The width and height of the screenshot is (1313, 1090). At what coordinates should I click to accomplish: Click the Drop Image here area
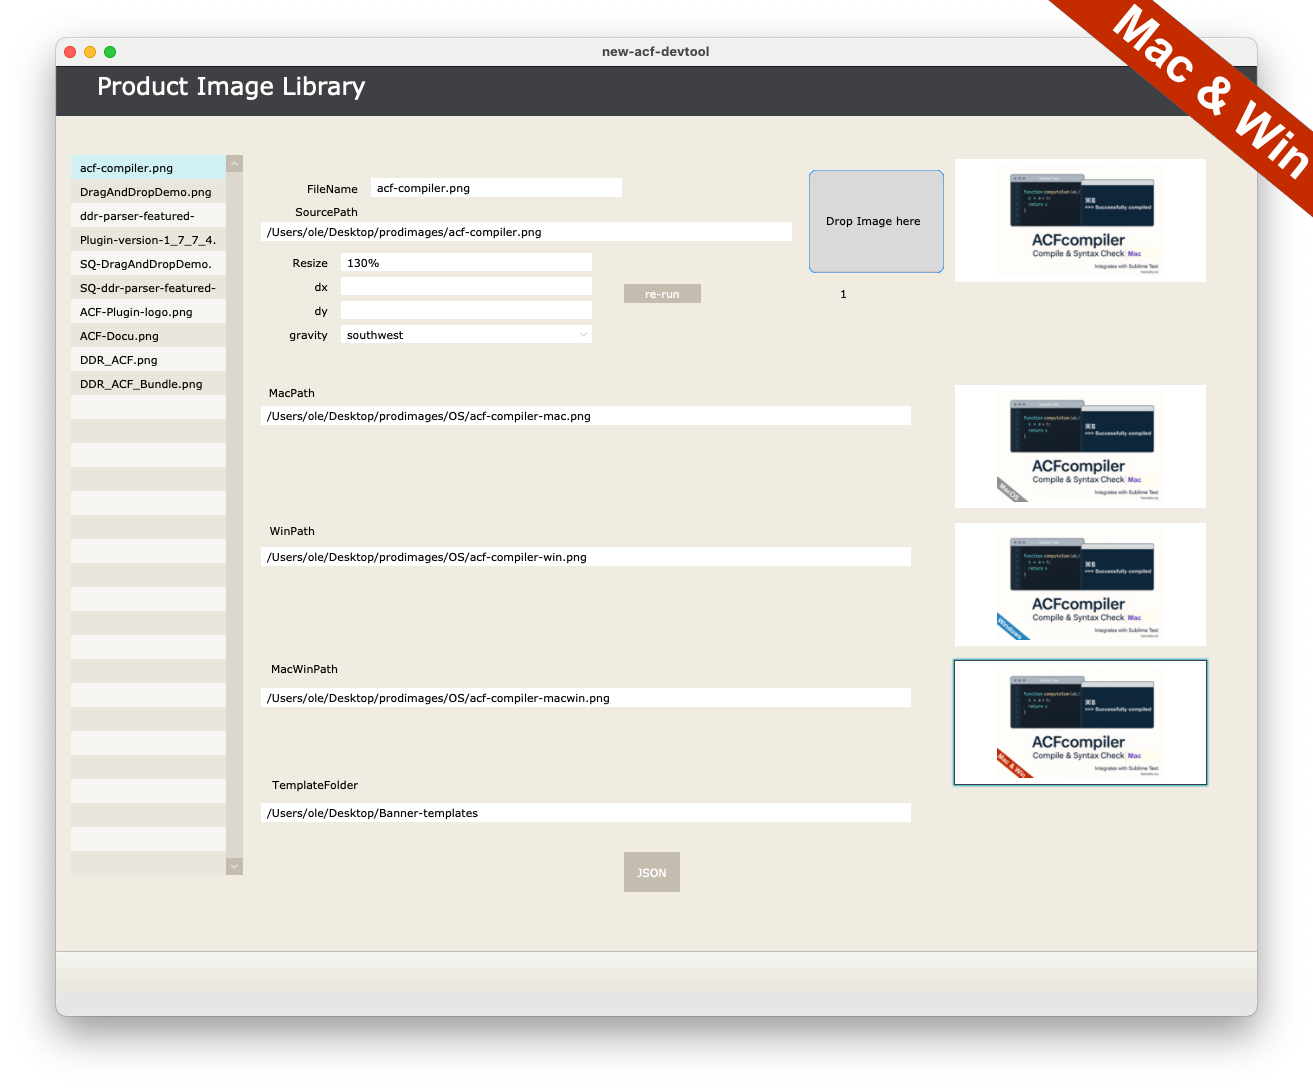coord(876,221)
